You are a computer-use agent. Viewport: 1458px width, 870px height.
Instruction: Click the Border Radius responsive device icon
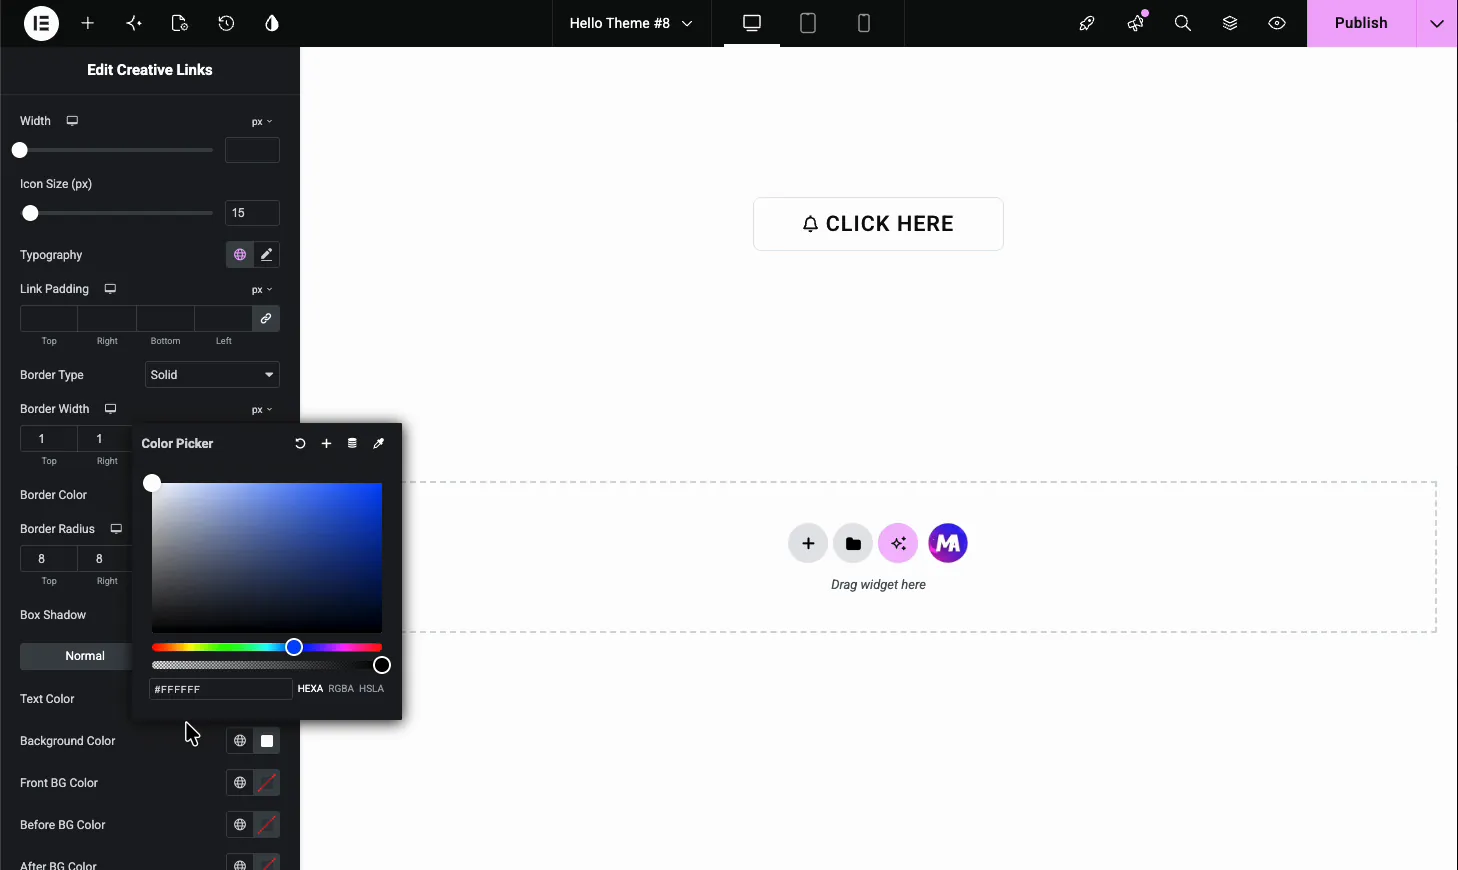116,529
